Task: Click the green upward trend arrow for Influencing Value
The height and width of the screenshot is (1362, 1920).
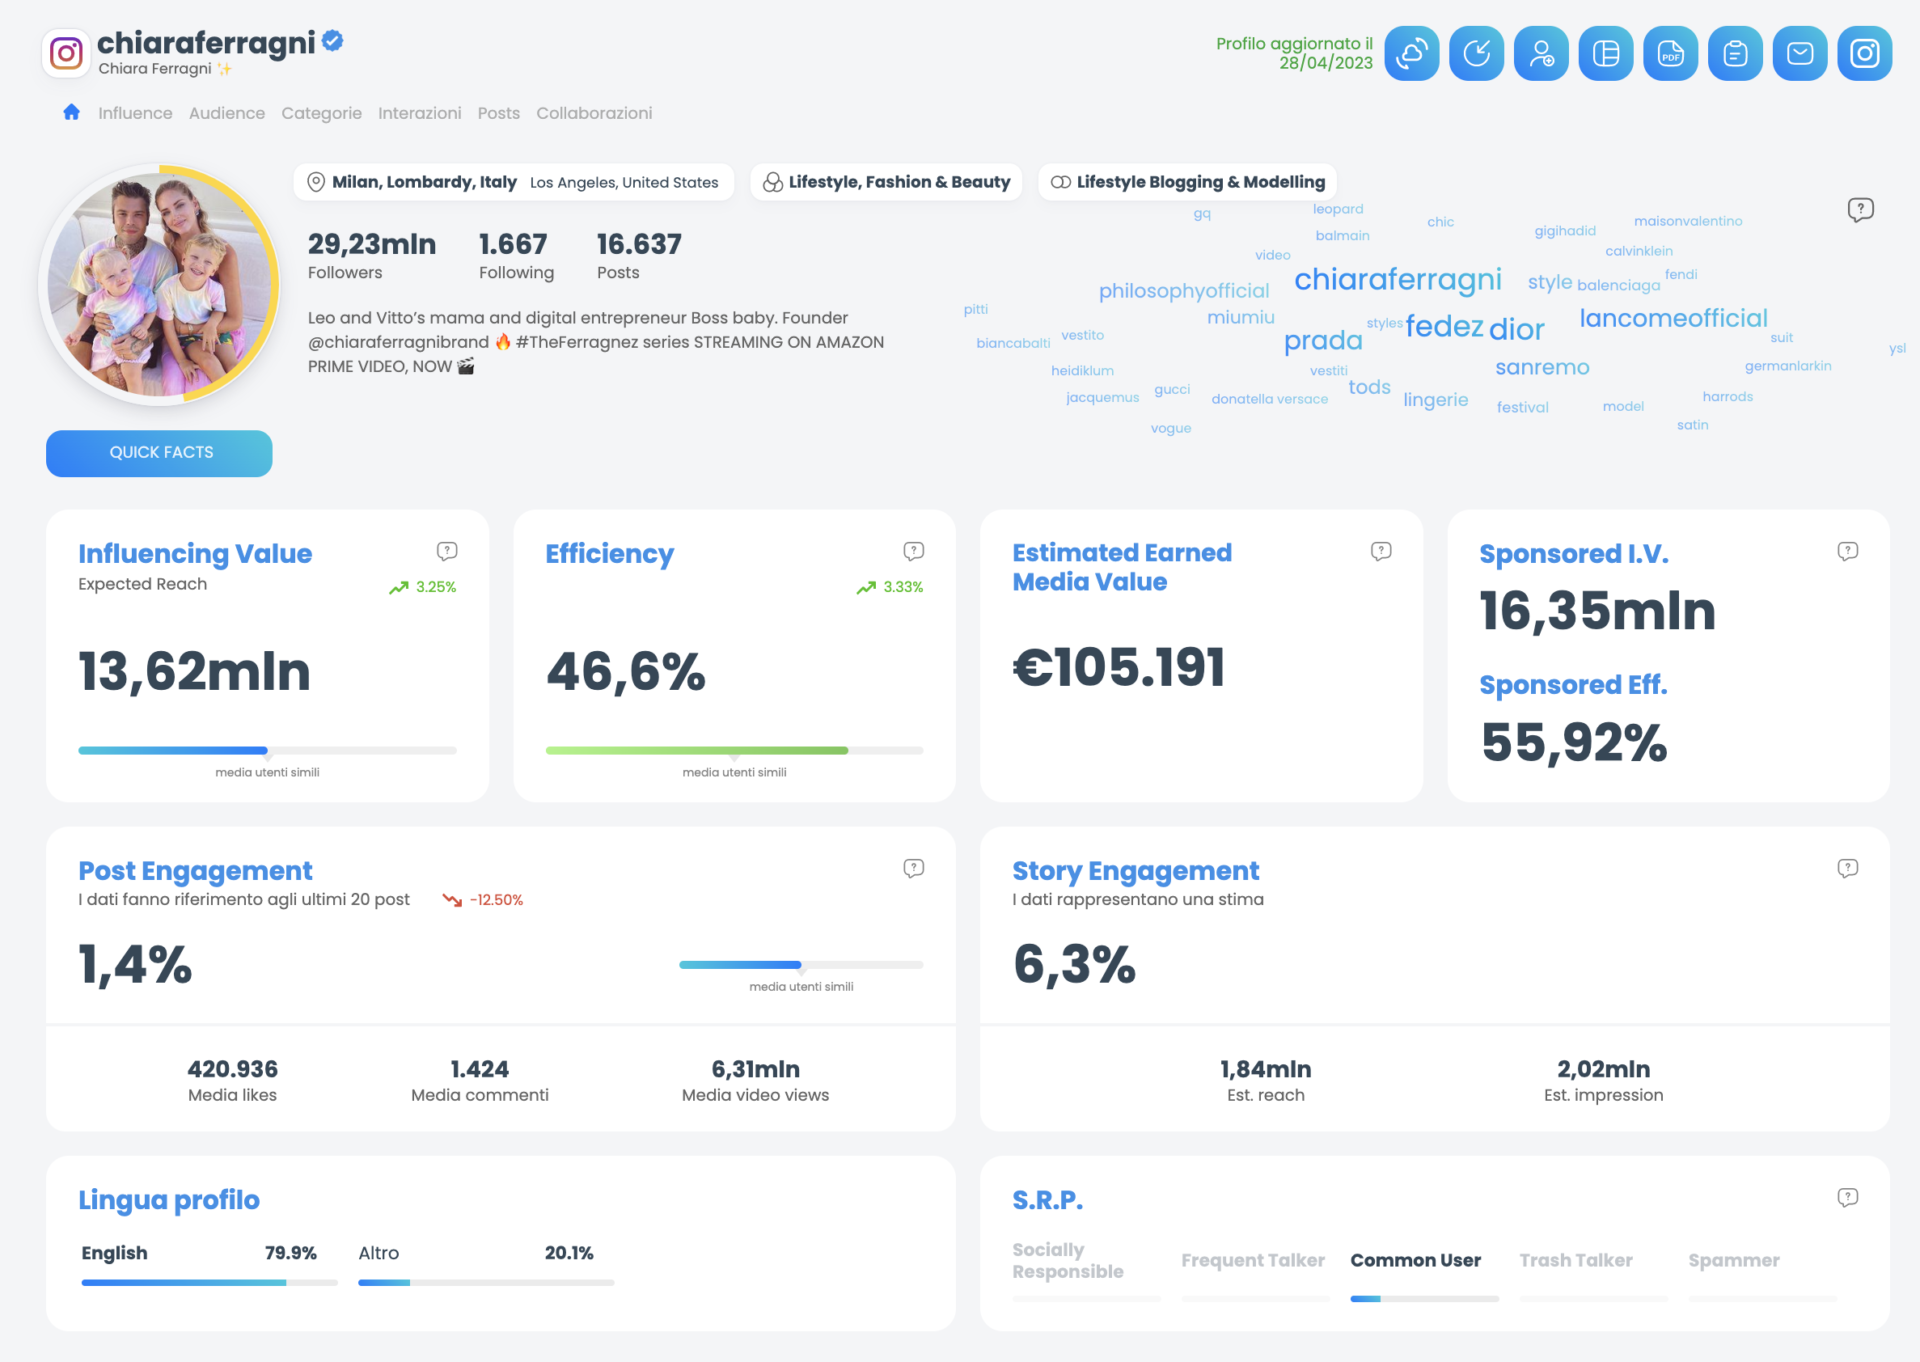Action: (399, 588)
